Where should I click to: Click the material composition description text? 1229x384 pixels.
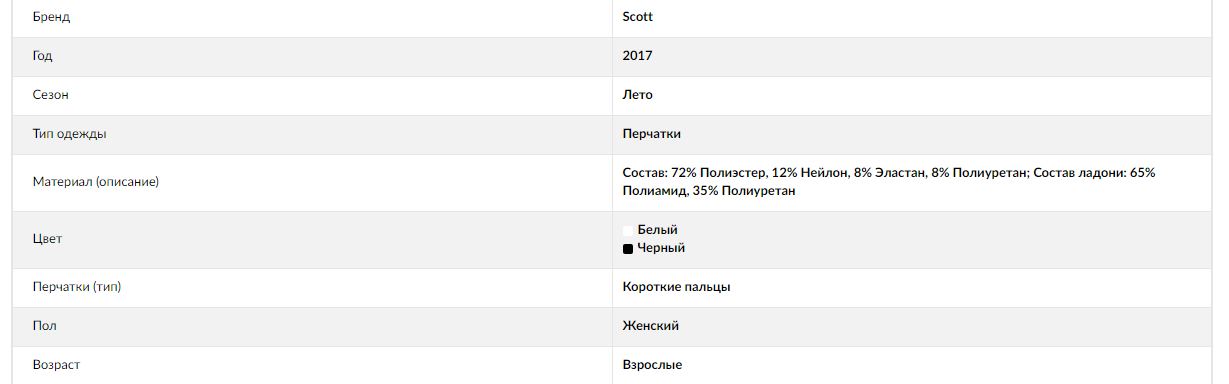click(x=889, y=182)
